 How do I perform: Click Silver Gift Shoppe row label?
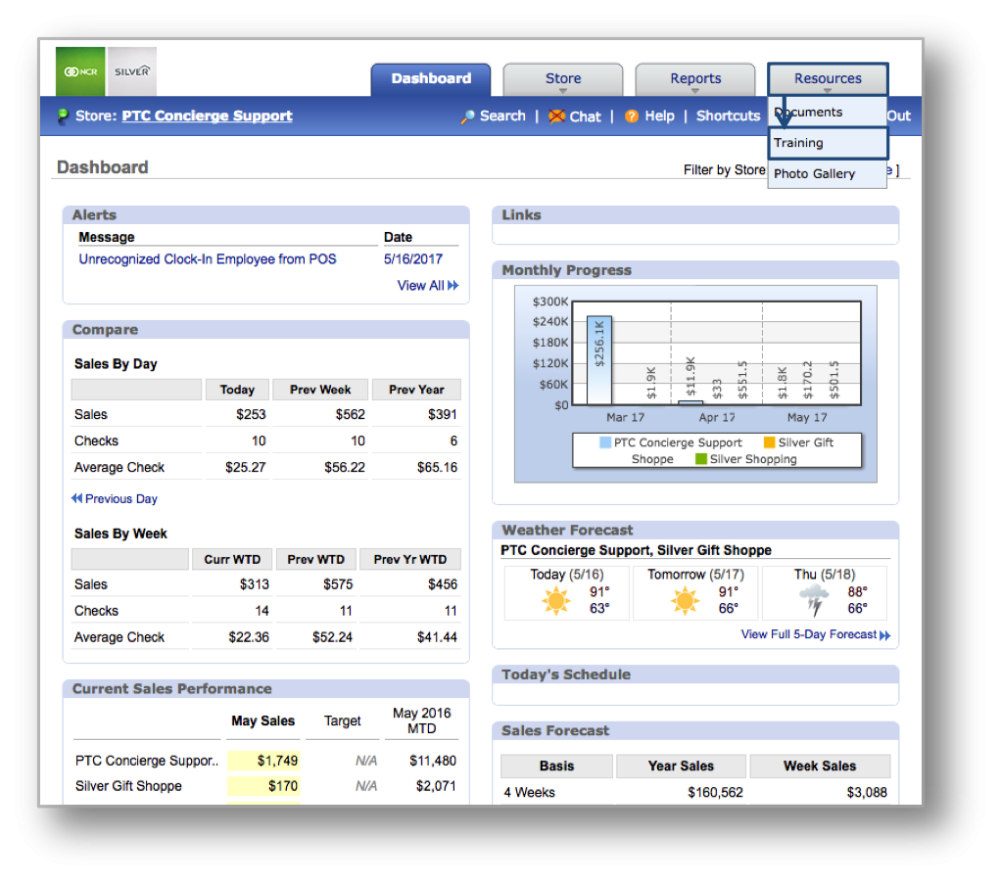[128, 786]
